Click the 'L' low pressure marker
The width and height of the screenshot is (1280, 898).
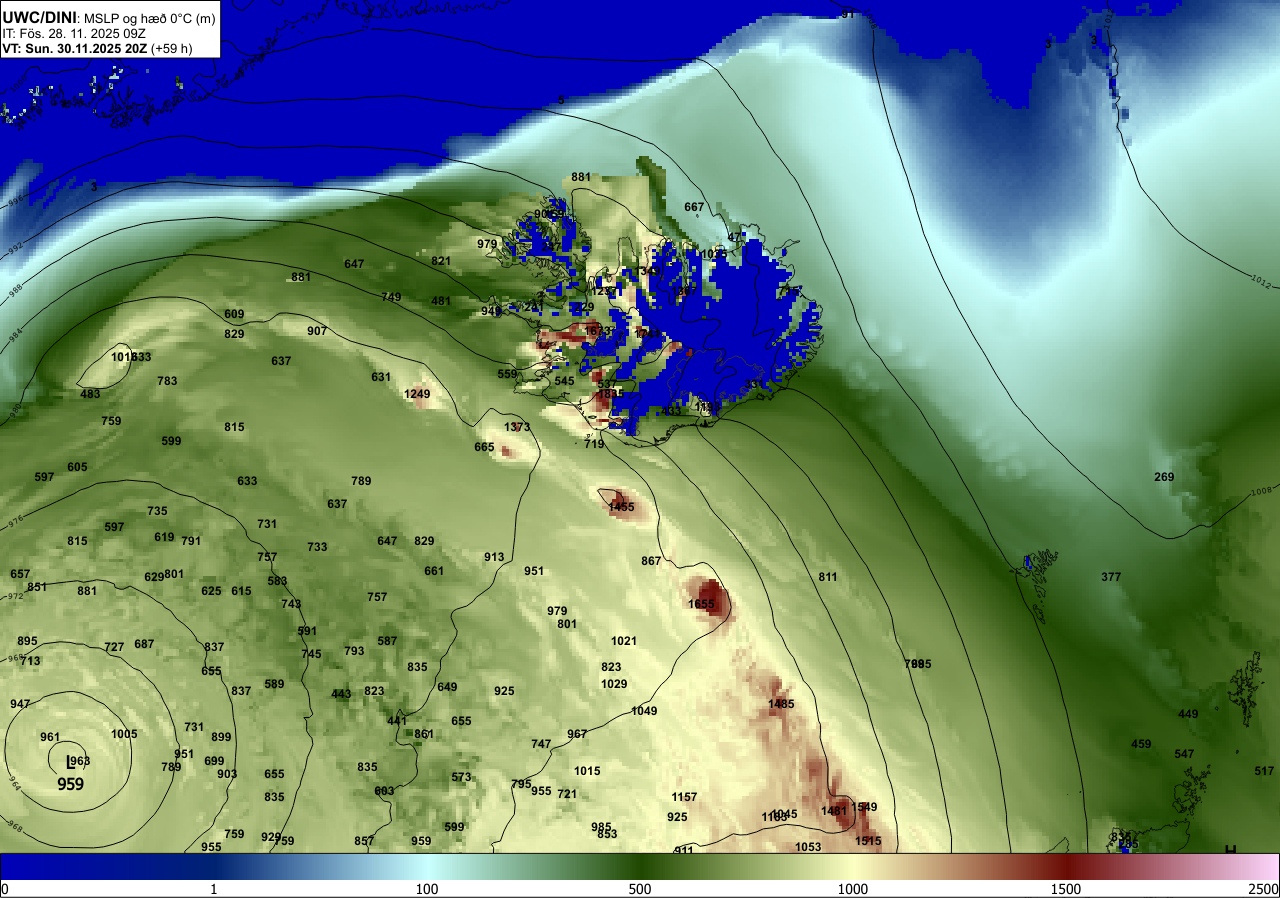tap(69, 762)
